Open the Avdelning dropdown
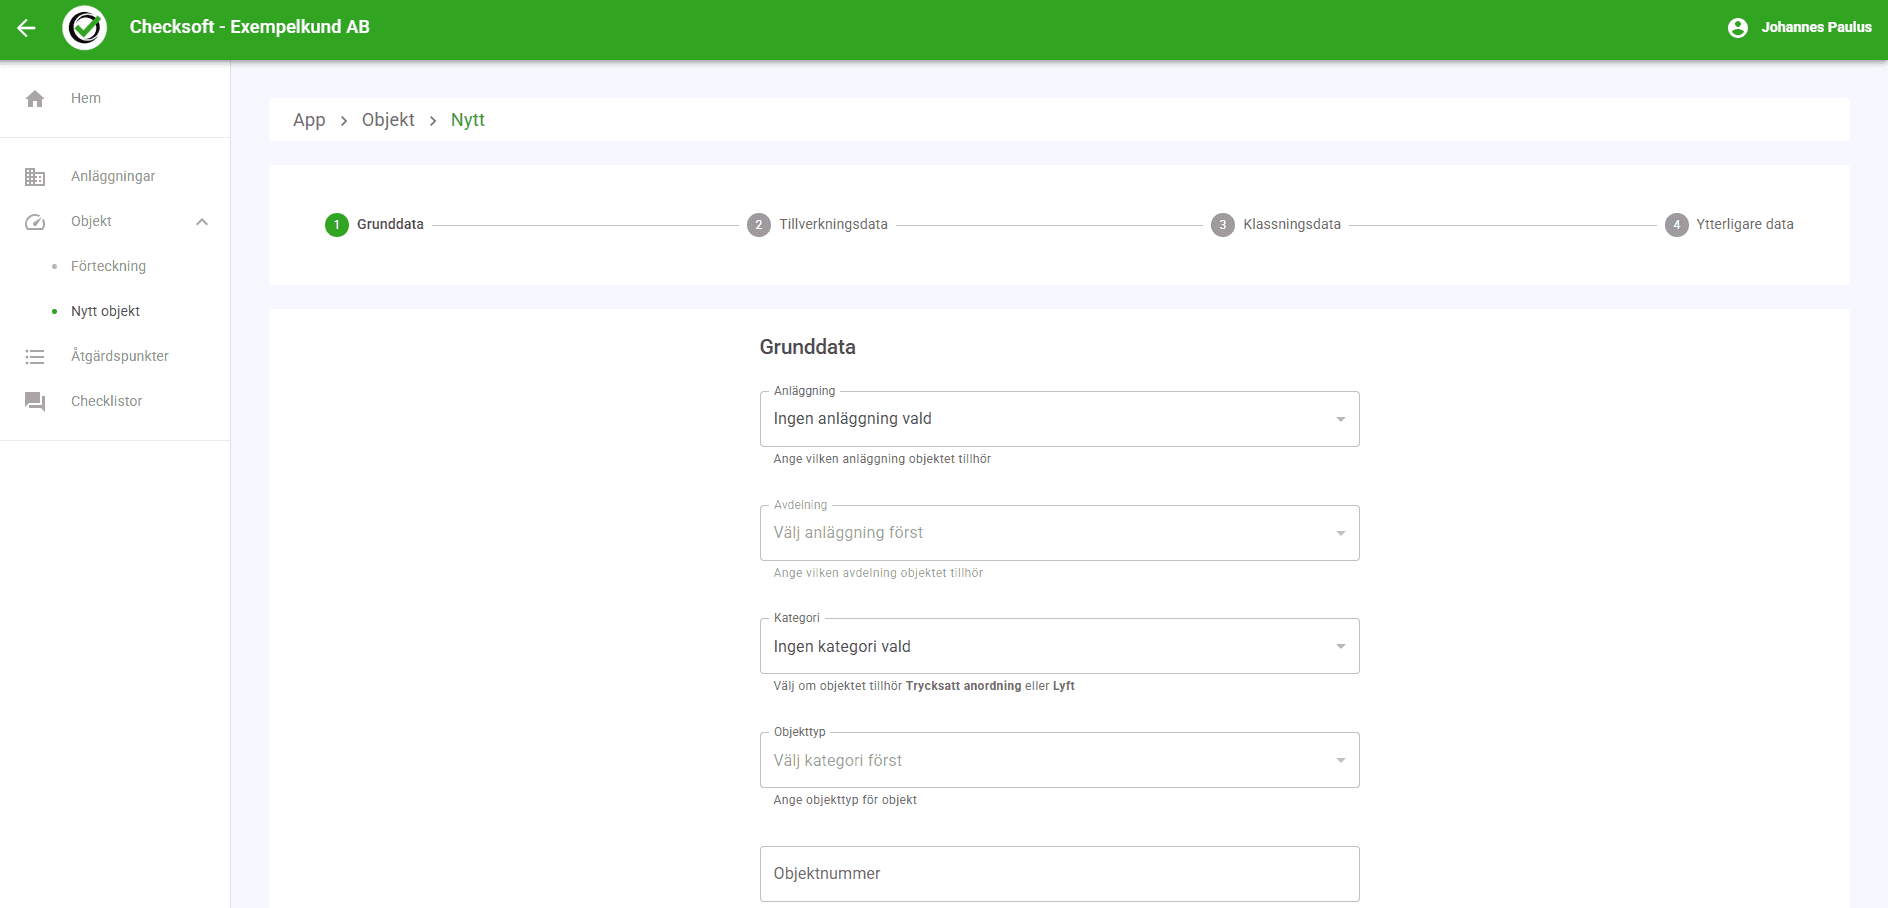Image resolution: width=1888 pixels, height=908 pixels. (1059, 533)
